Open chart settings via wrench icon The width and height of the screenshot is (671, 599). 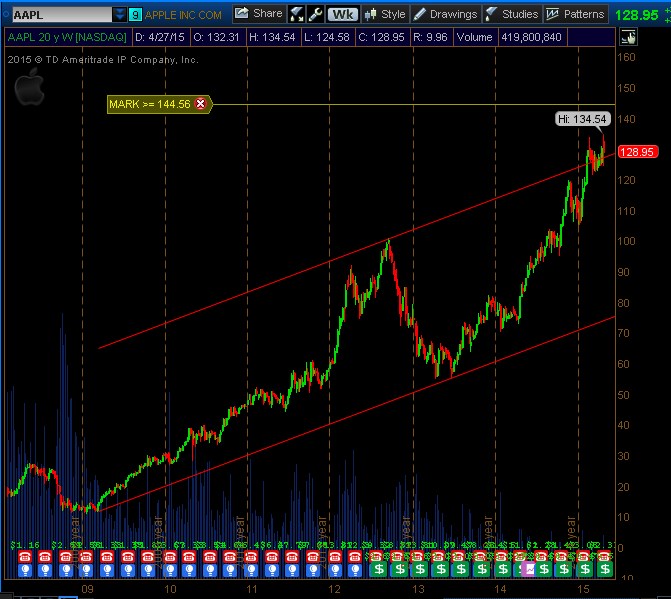pos(315,14)
